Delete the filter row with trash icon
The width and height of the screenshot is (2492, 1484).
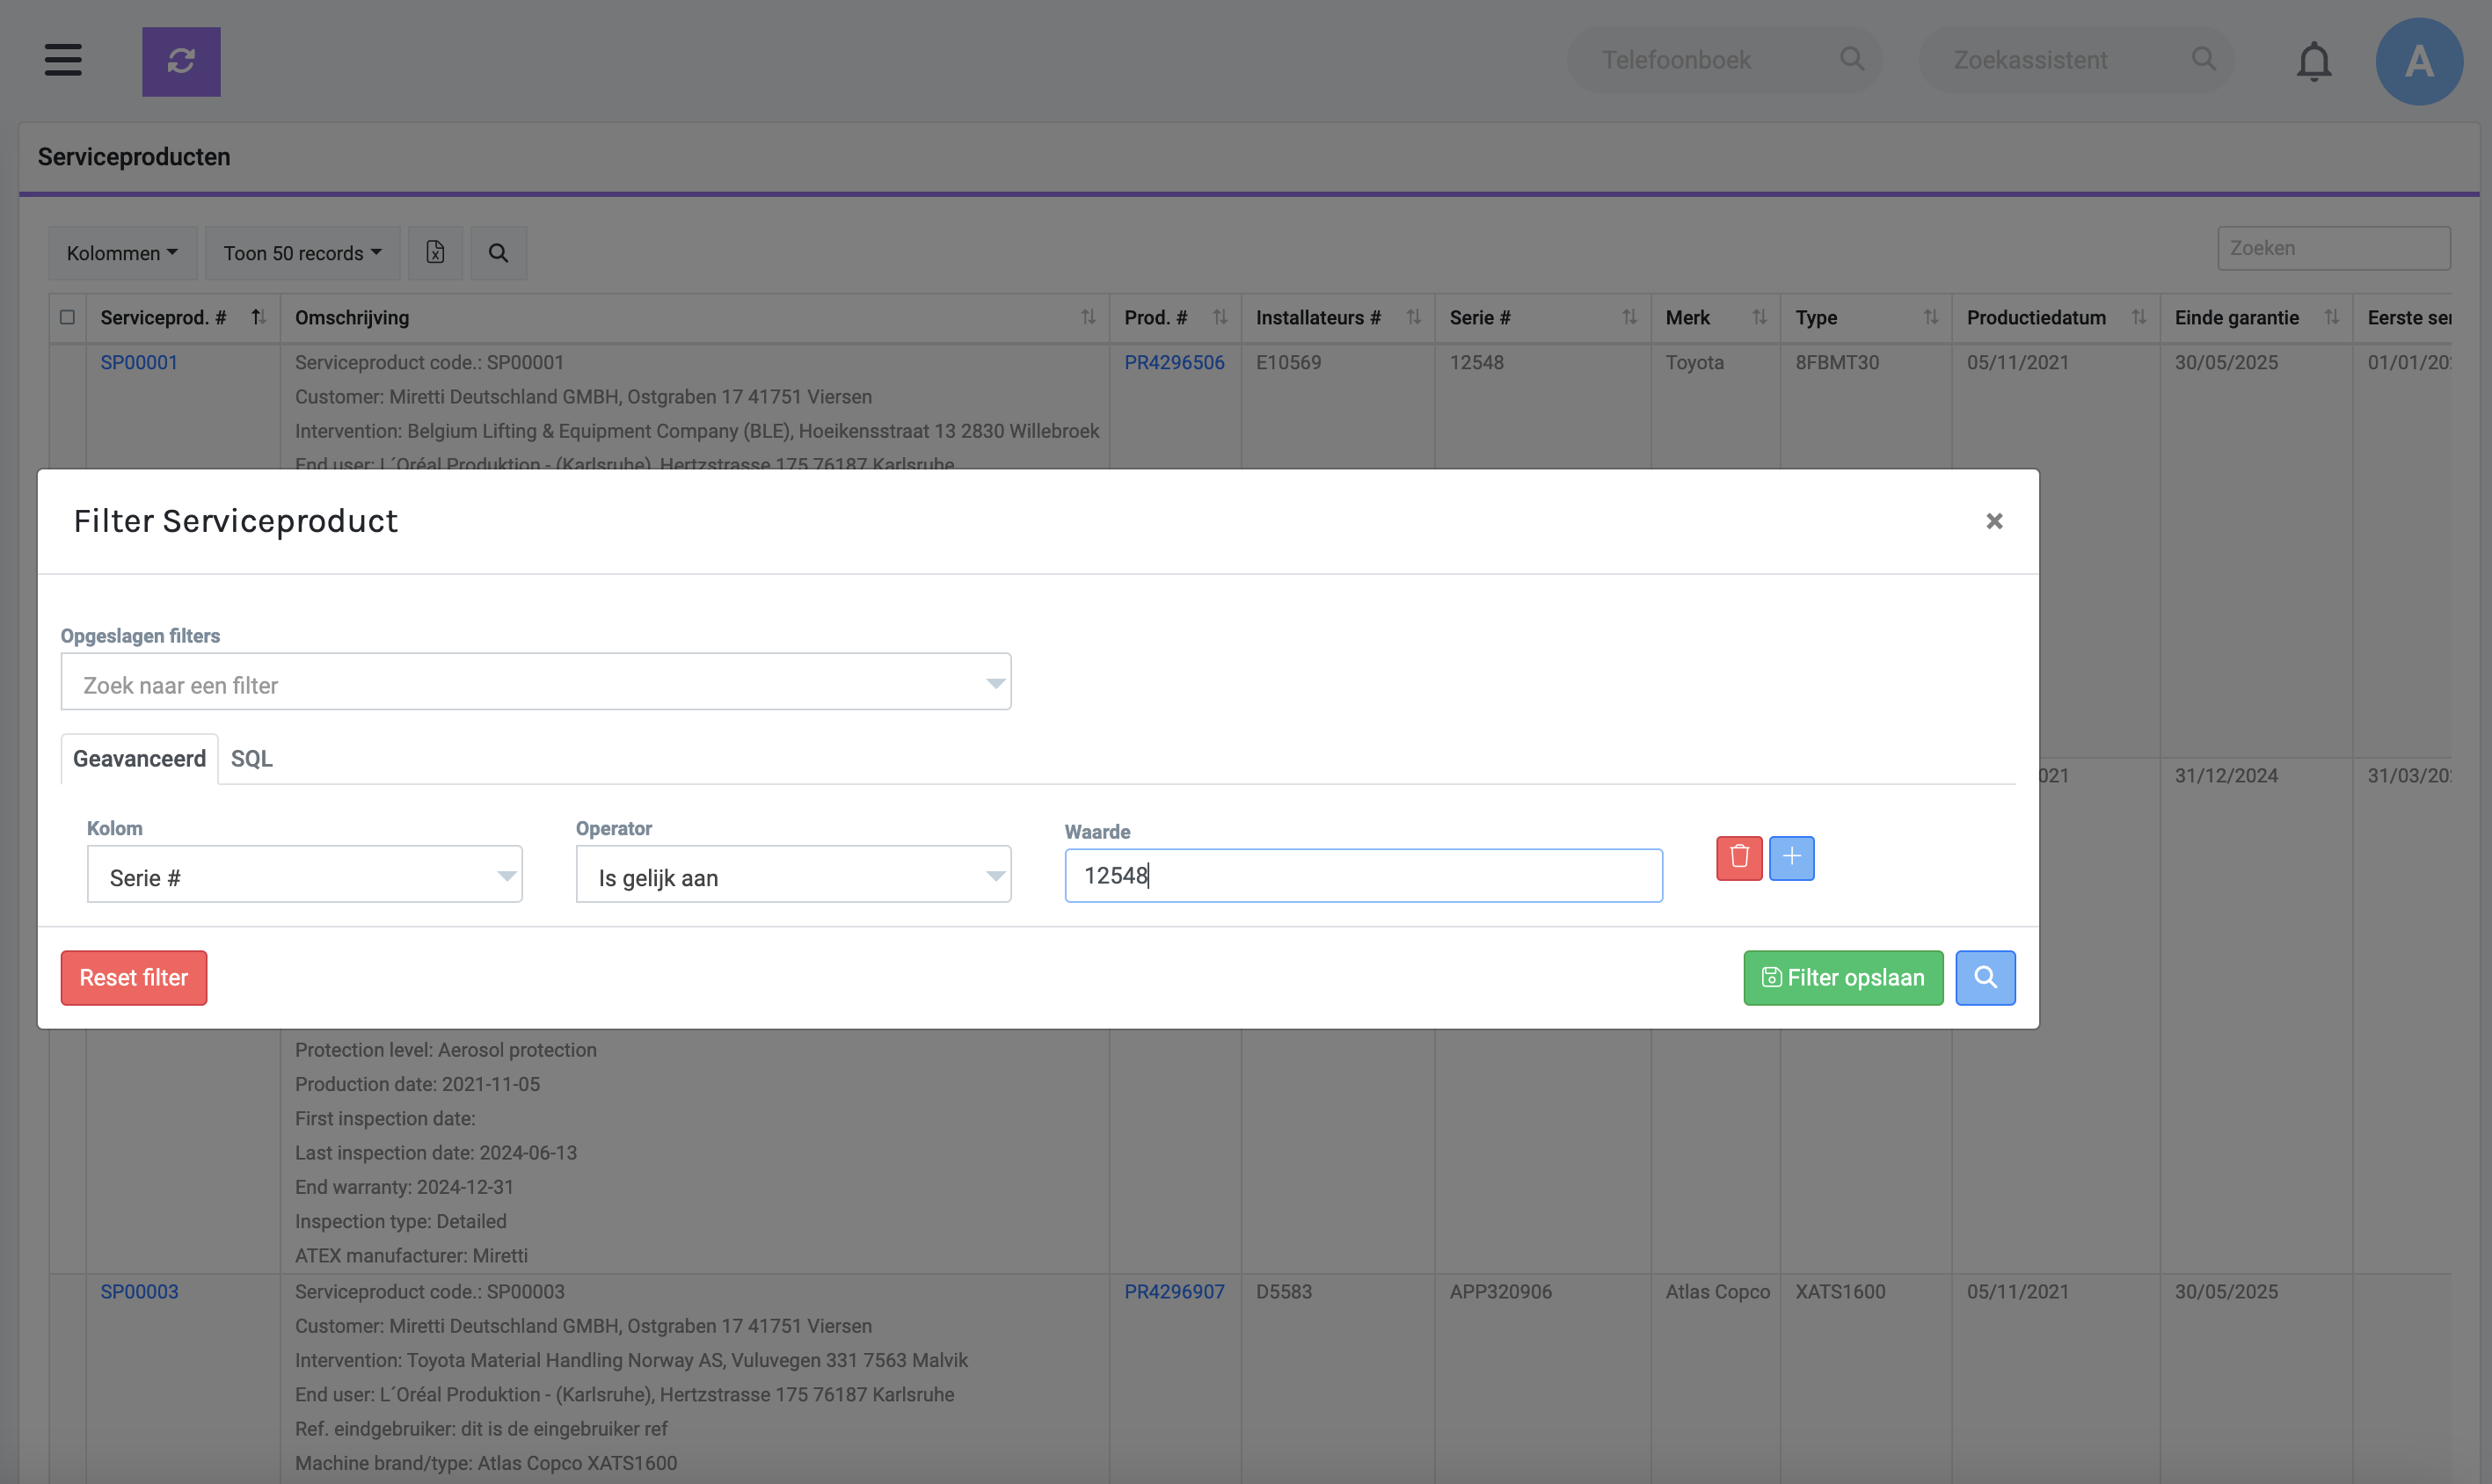[1739, 858]
